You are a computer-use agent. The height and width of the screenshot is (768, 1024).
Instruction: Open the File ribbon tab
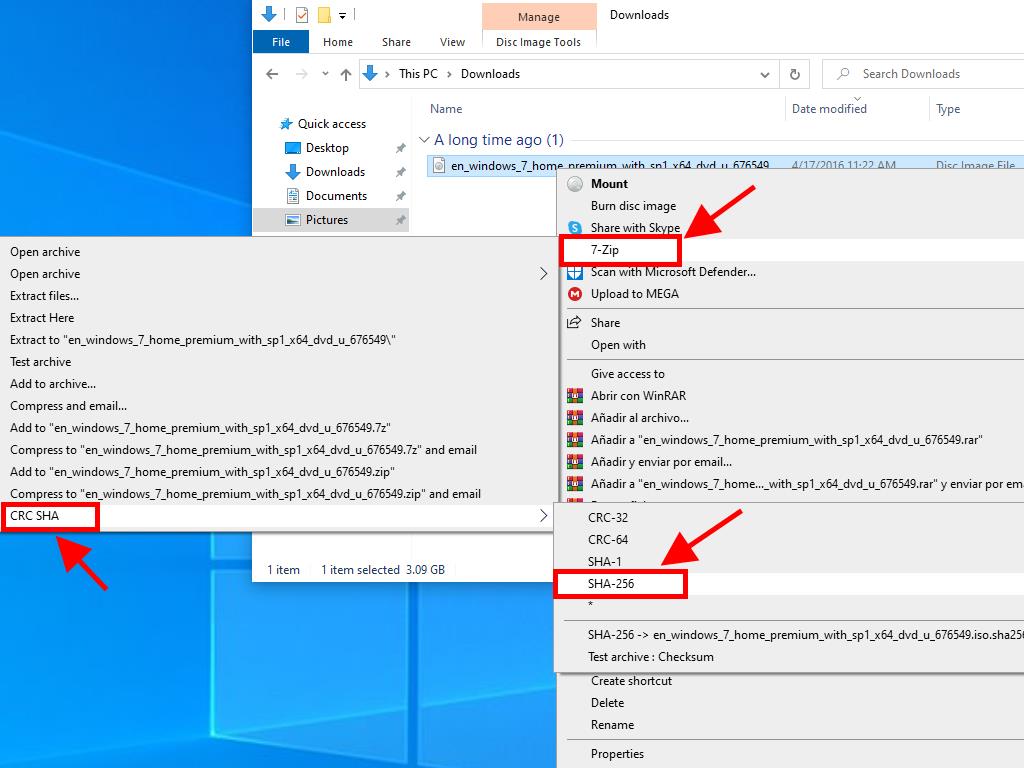[281, 42]
